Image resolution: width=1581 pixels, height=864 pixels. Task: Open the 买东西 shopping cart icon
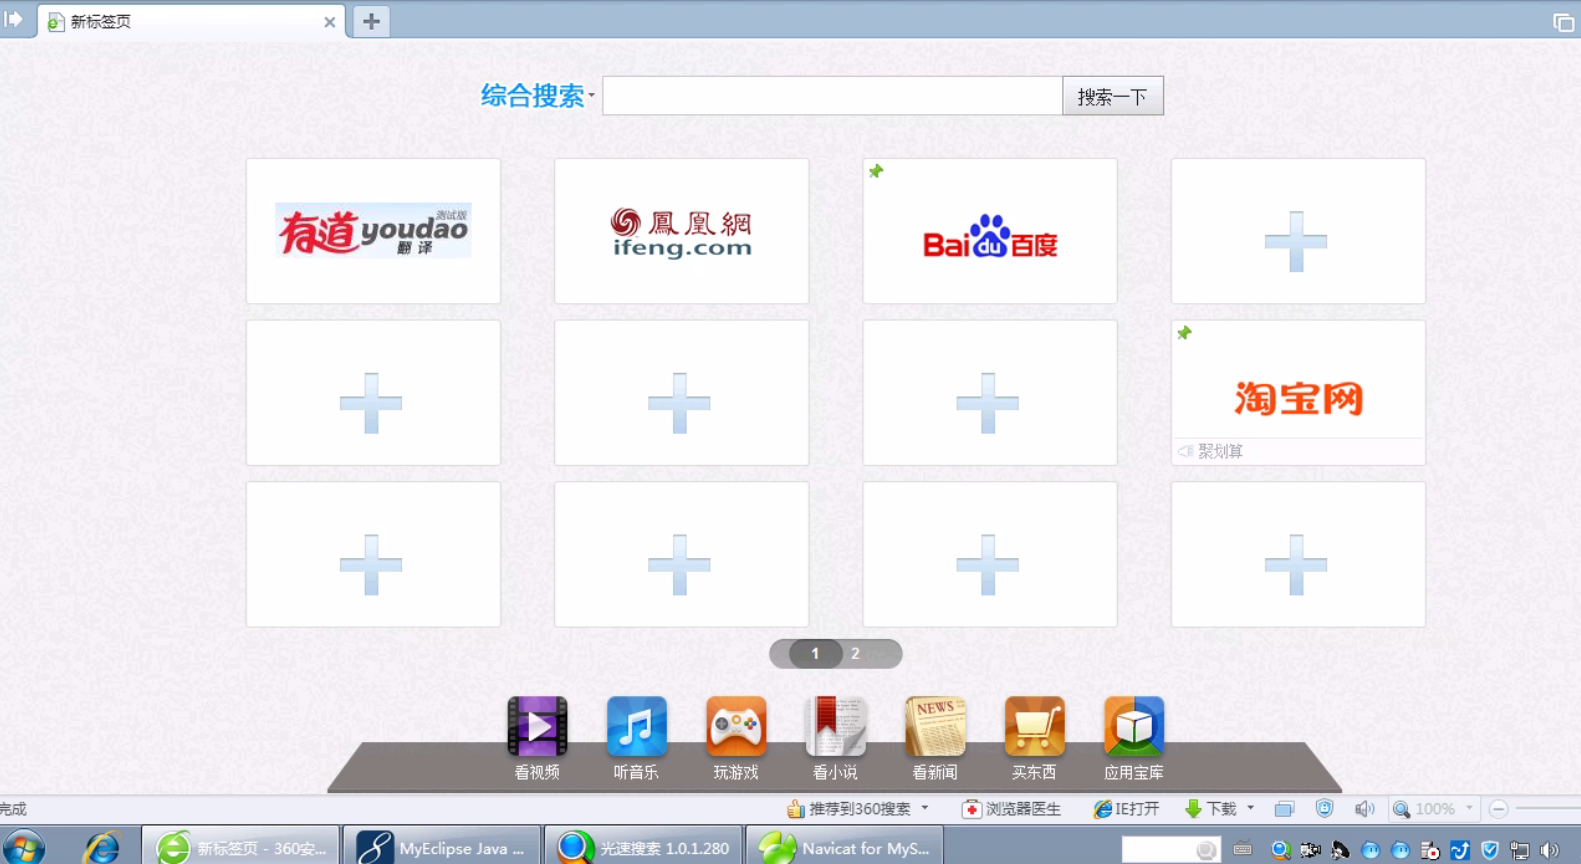click(1034, 726)
